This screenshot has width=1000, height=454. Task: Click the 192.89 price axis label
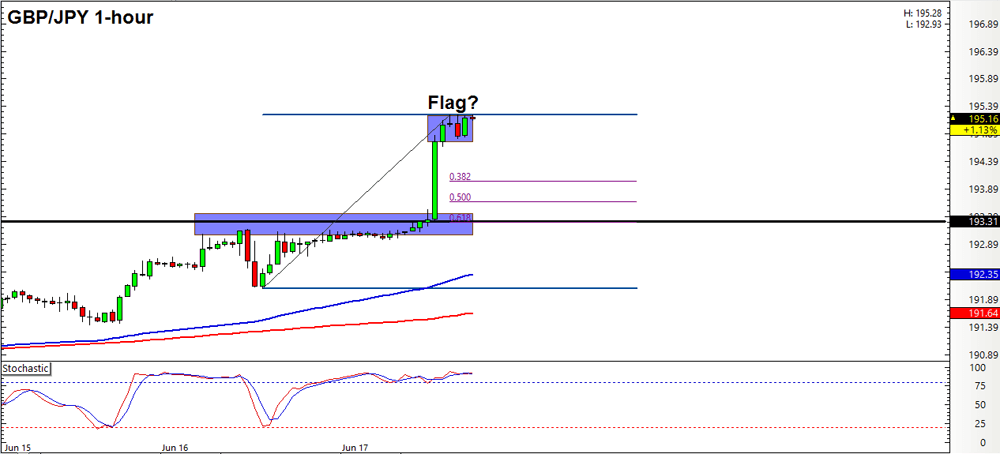click(982, 244)
